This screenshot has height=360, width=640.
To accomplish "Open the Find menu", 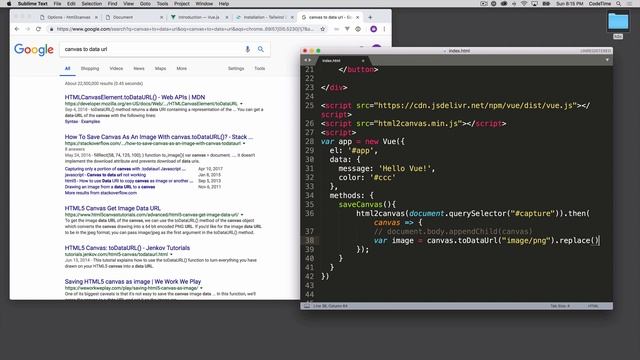I will [112, 4].
